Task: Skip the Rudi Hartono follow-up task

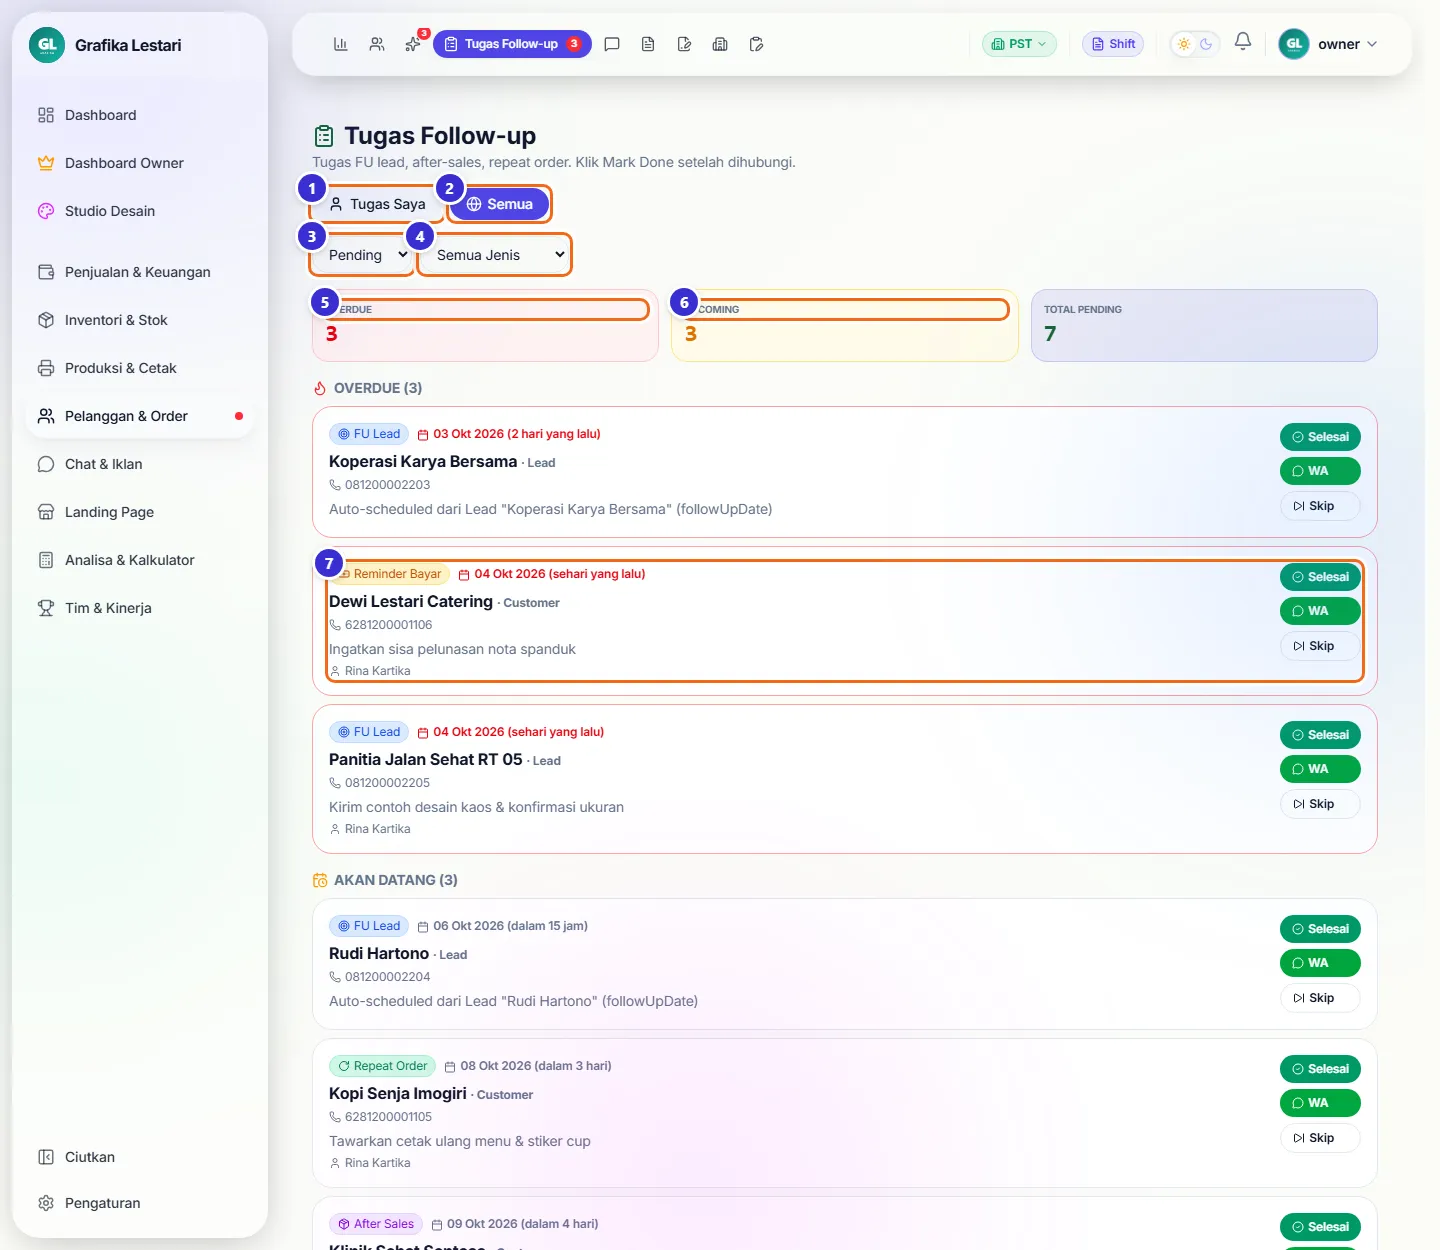Action: pyautogui.click(x=1320, y=998)
